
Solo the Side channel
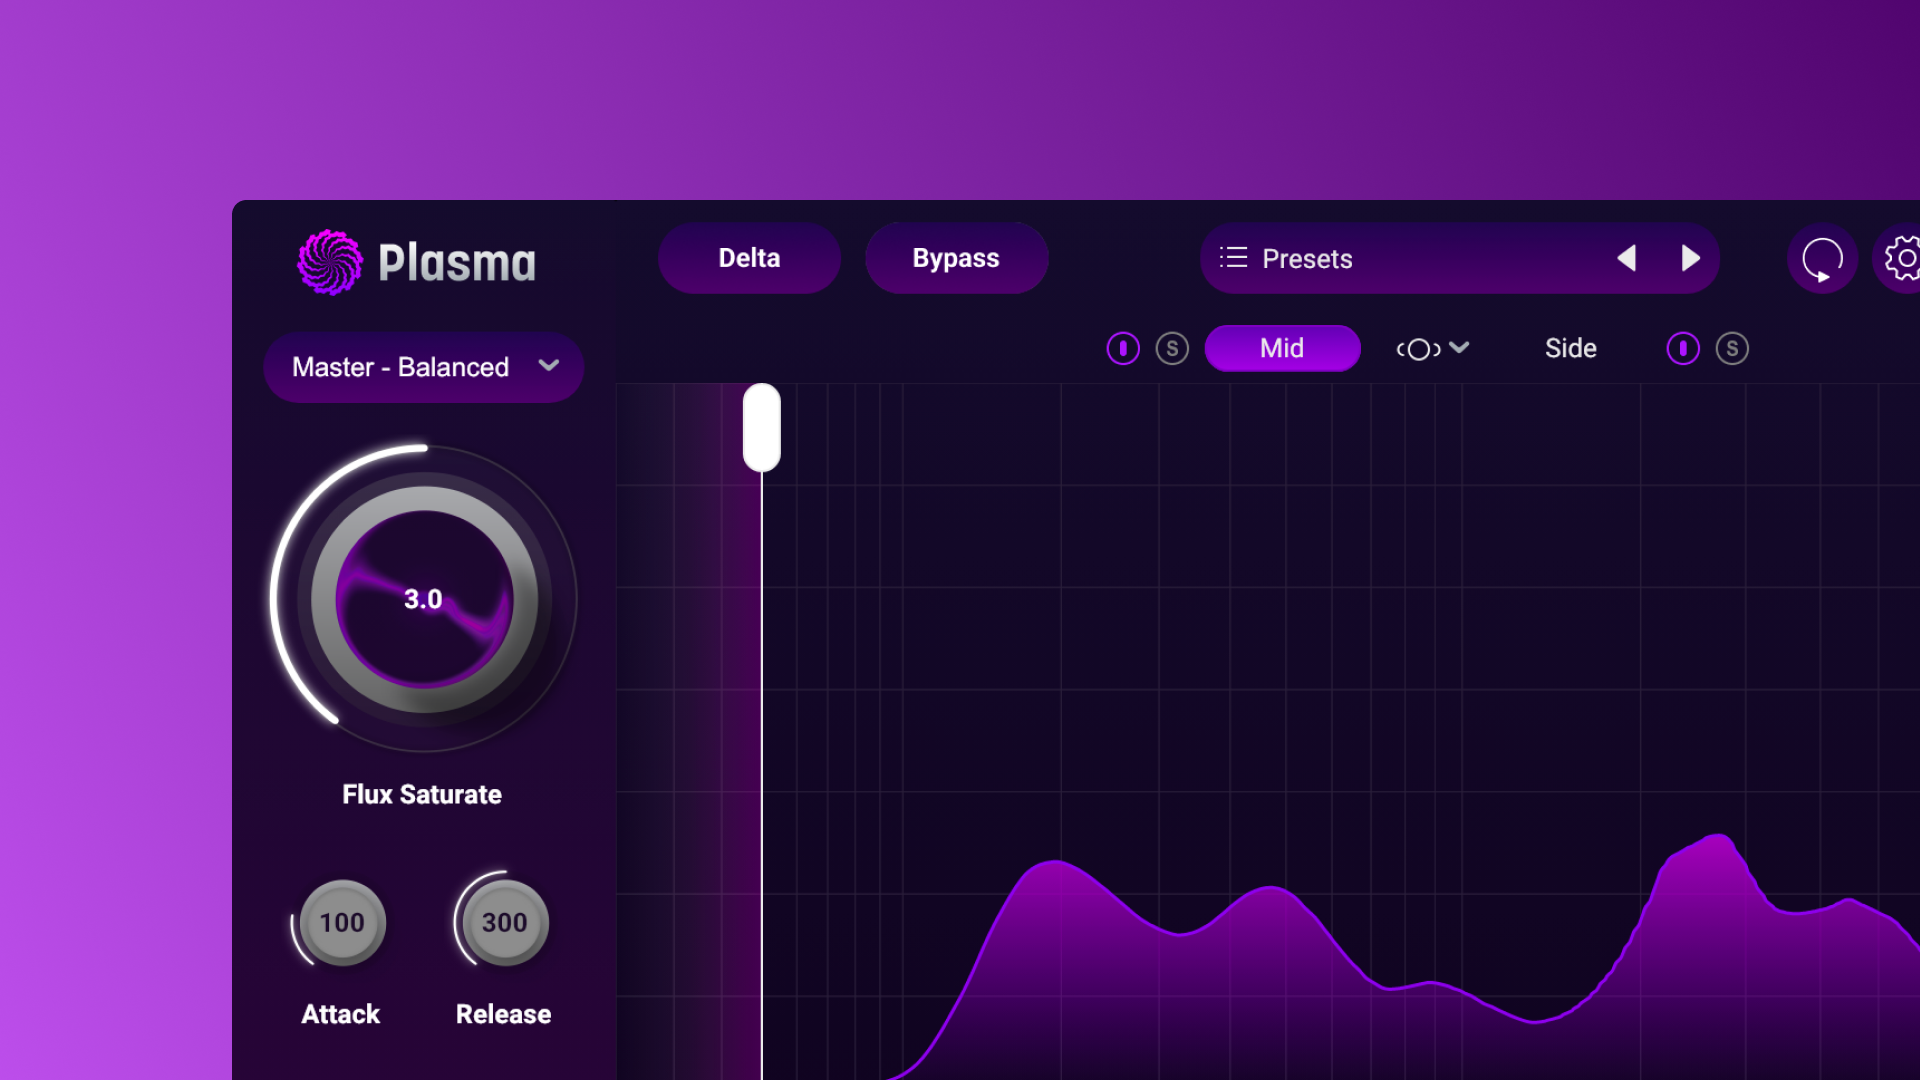coord(1732,348)
